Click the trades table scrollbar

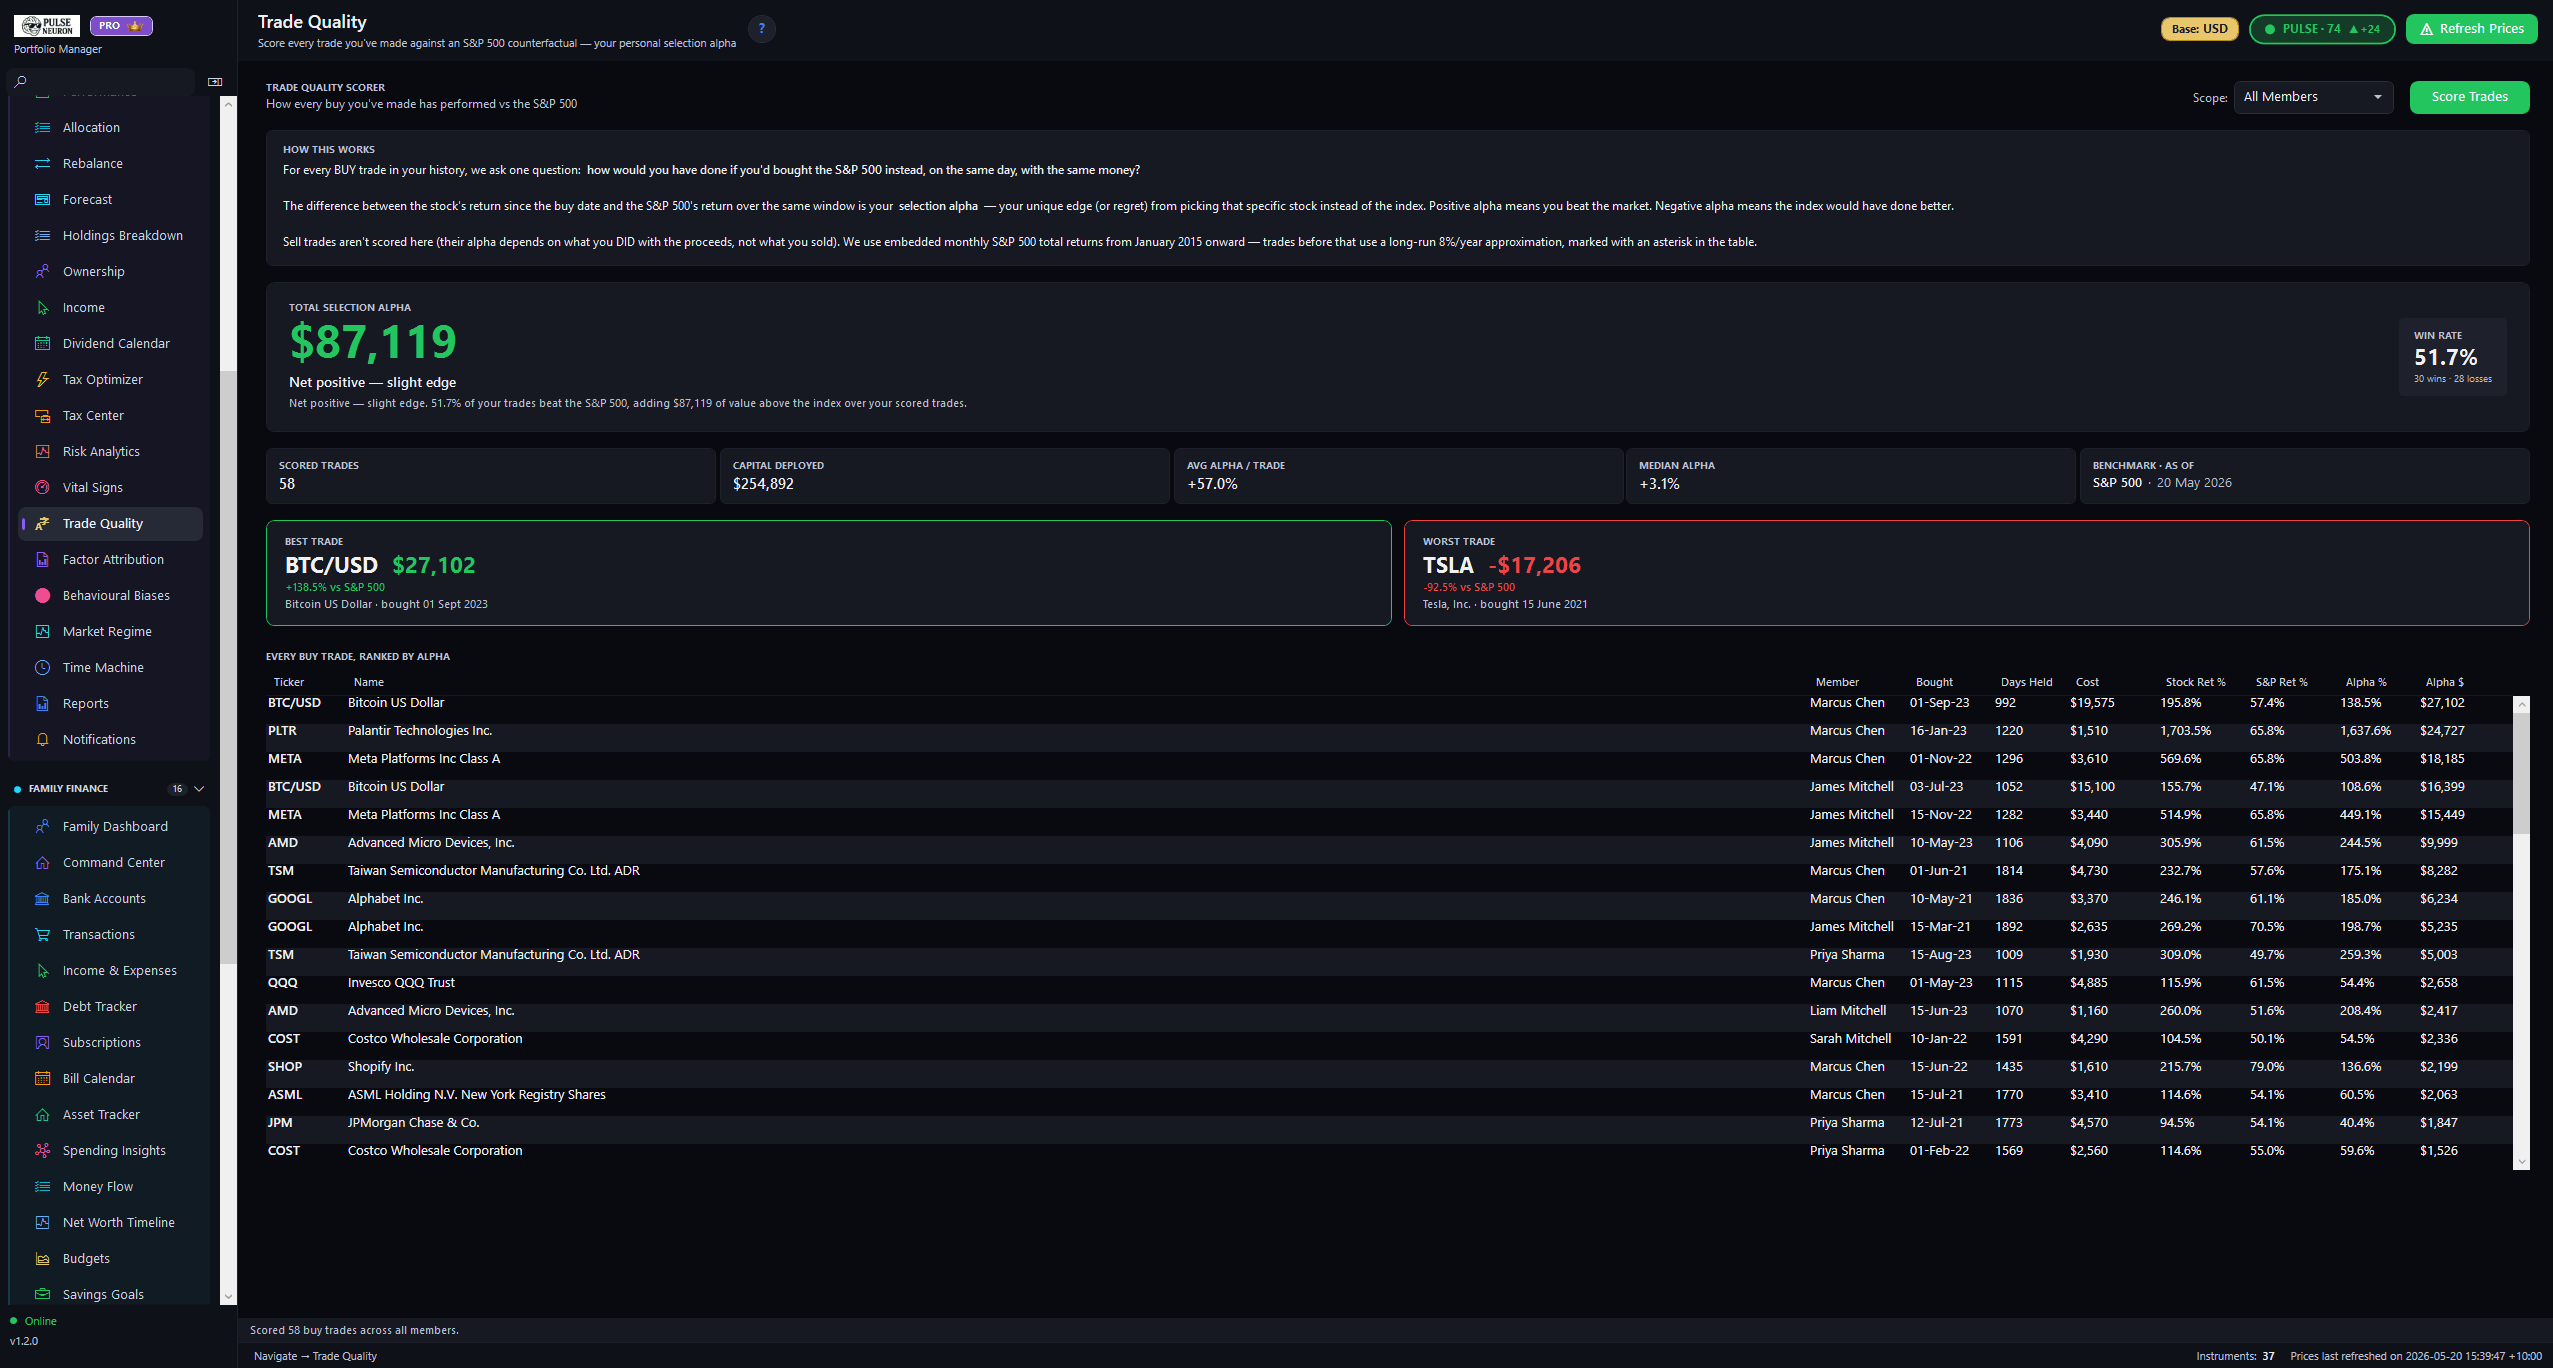point(2521,771)
